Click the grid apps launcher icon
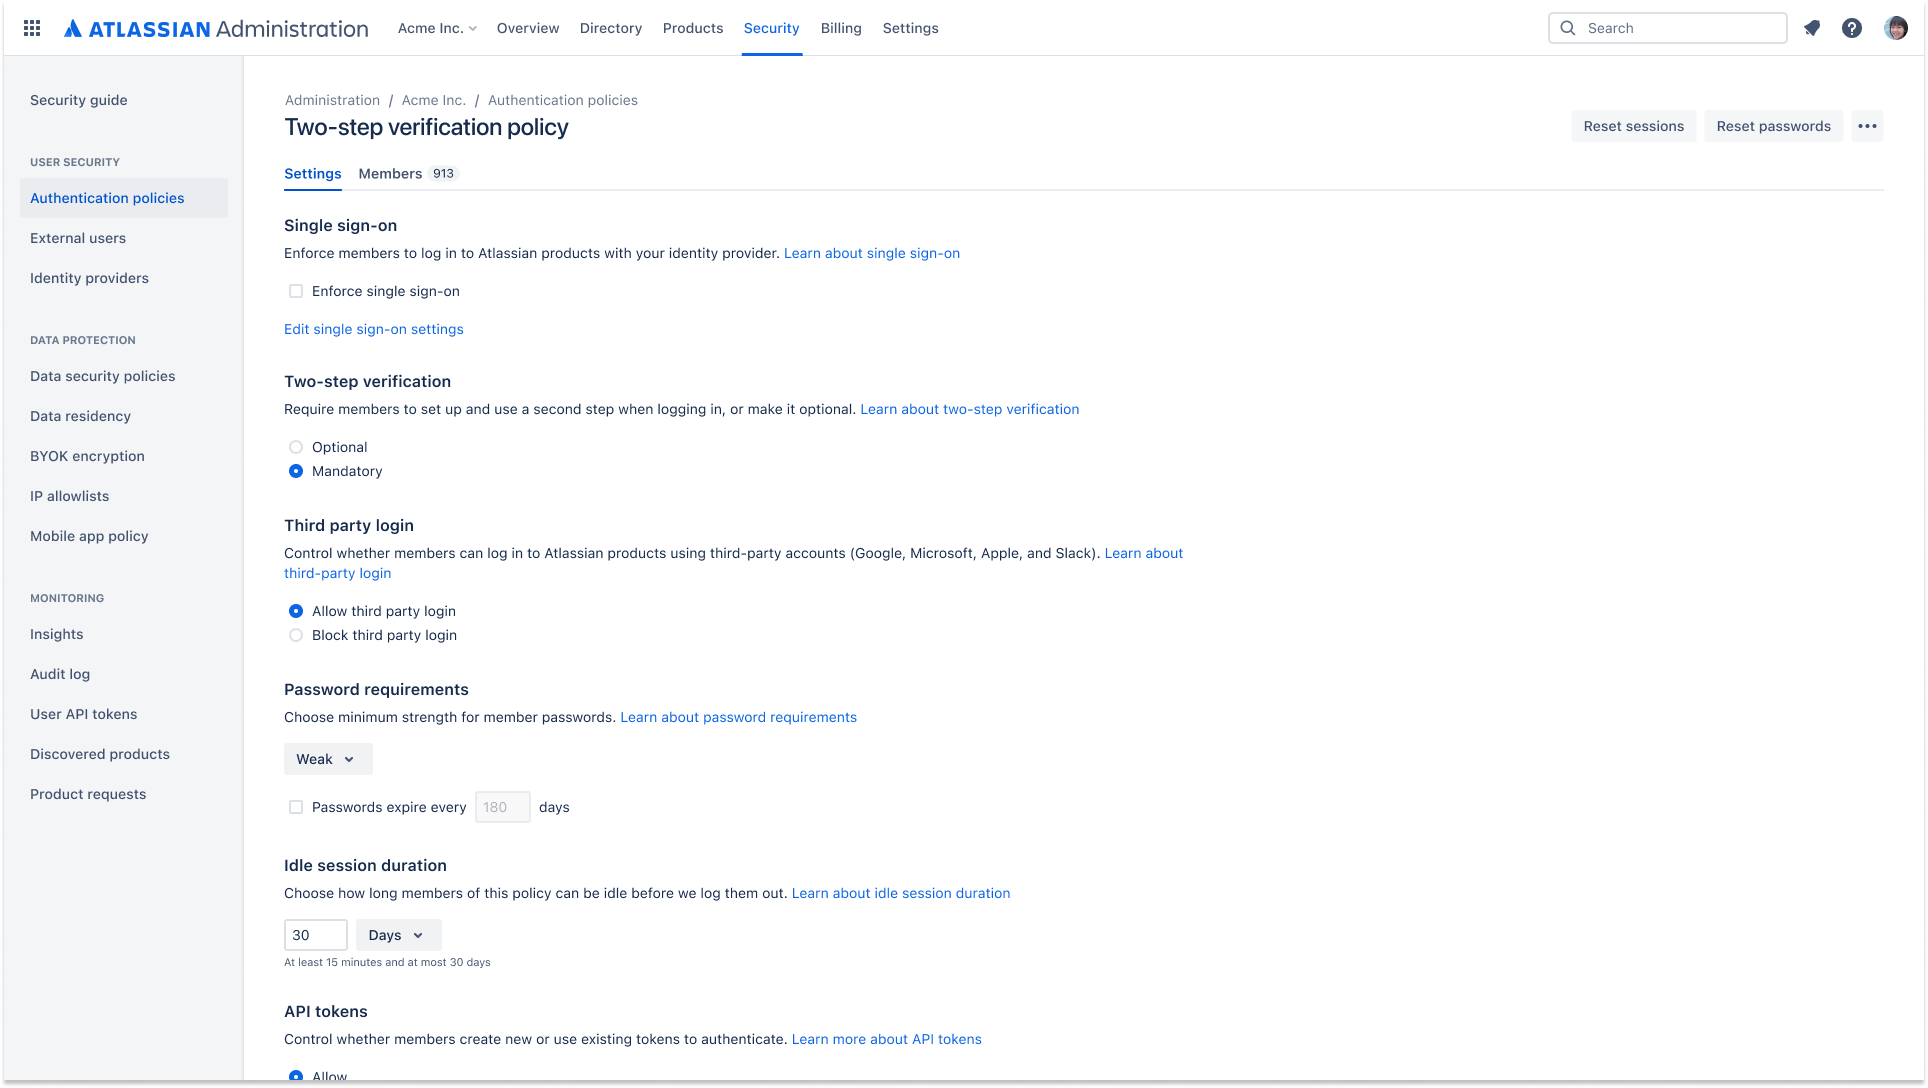Viewport: 1928px width, 1088px height. click(x=32, y=28)
